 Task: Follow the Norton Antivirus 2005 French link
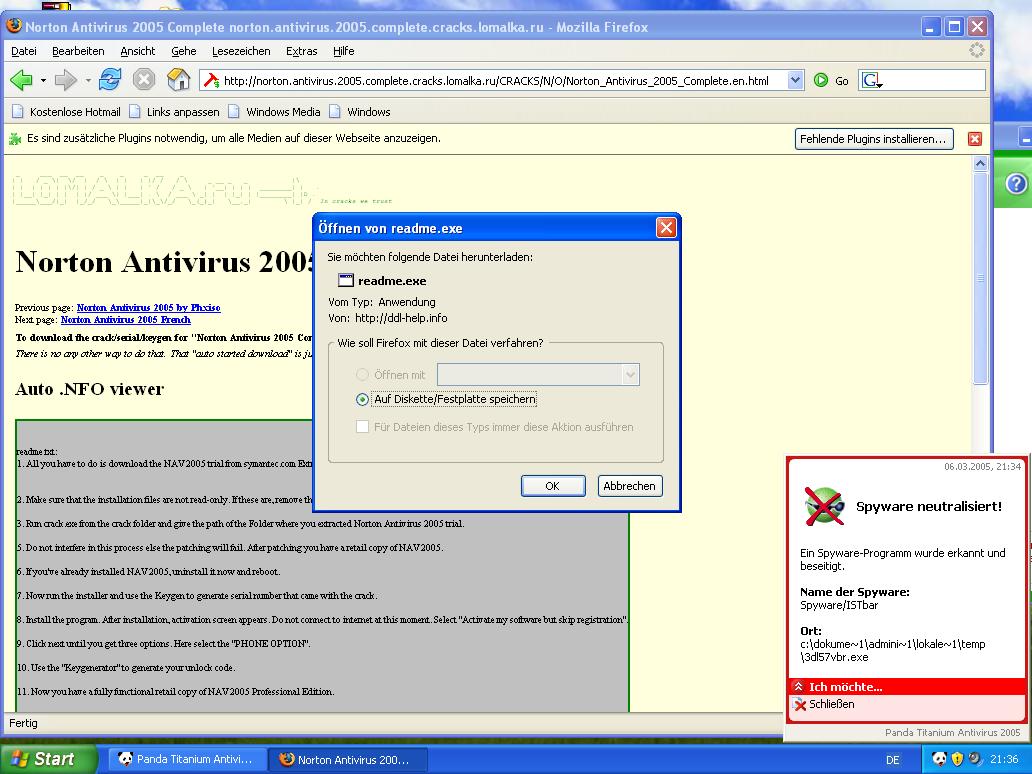pos(126,320)
